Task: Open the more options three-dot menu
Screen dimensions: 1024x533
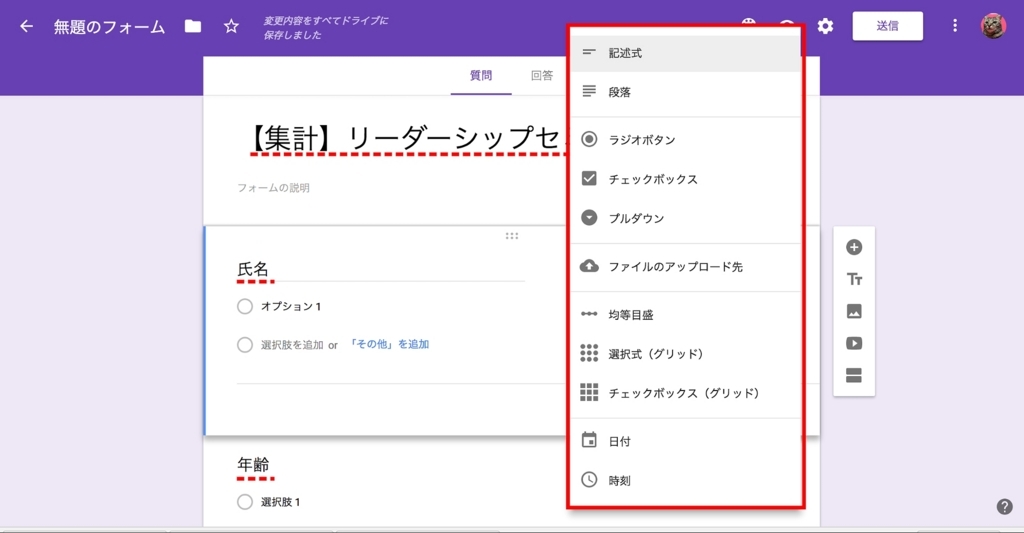Action: click(x=955, y=25)
